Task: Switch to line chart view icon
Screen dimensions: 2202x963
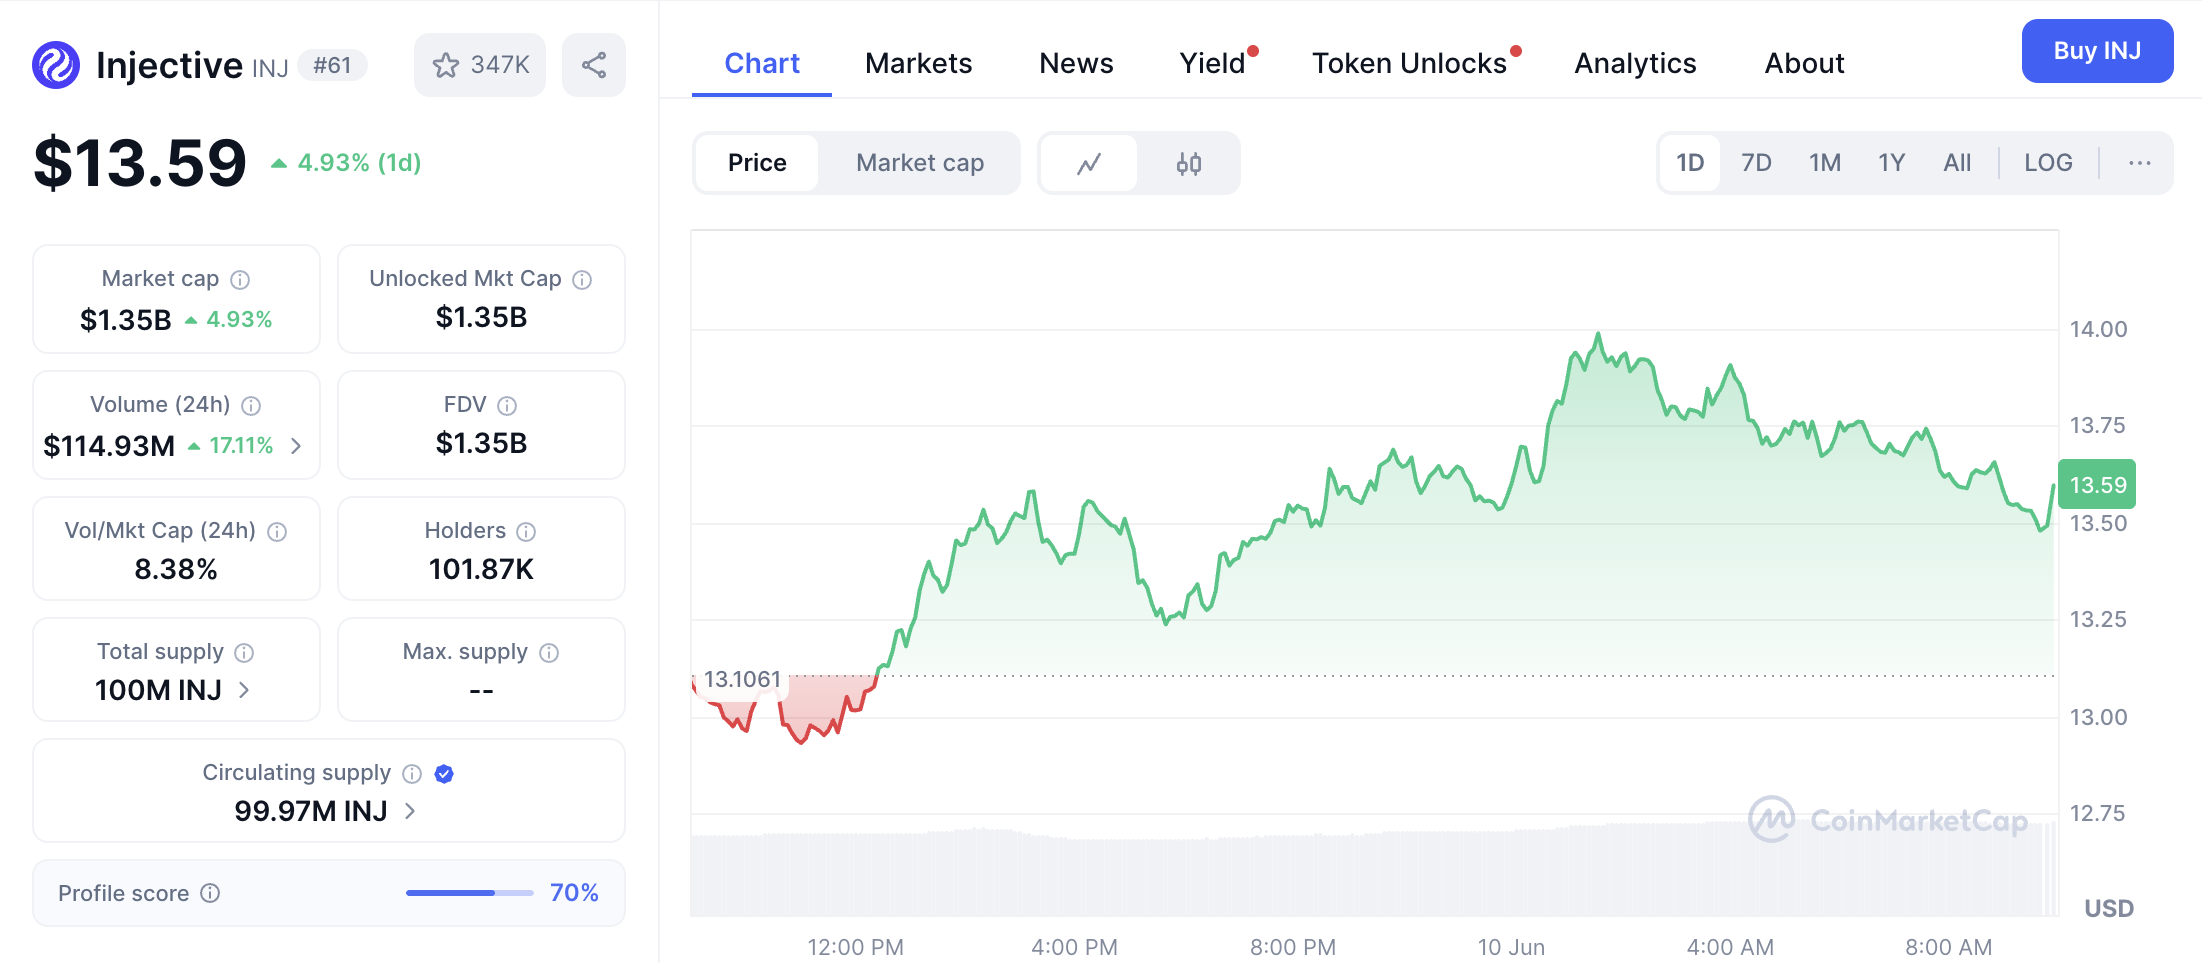Action: point(1089,163)
